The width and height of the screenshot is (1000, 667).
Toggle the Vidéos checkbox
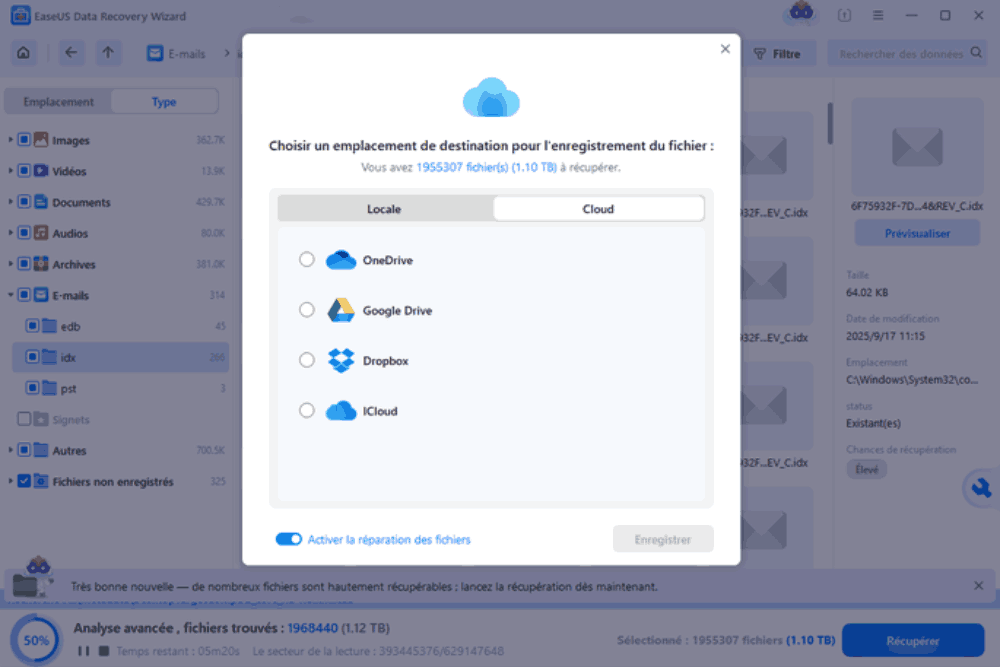coord(24,170)
